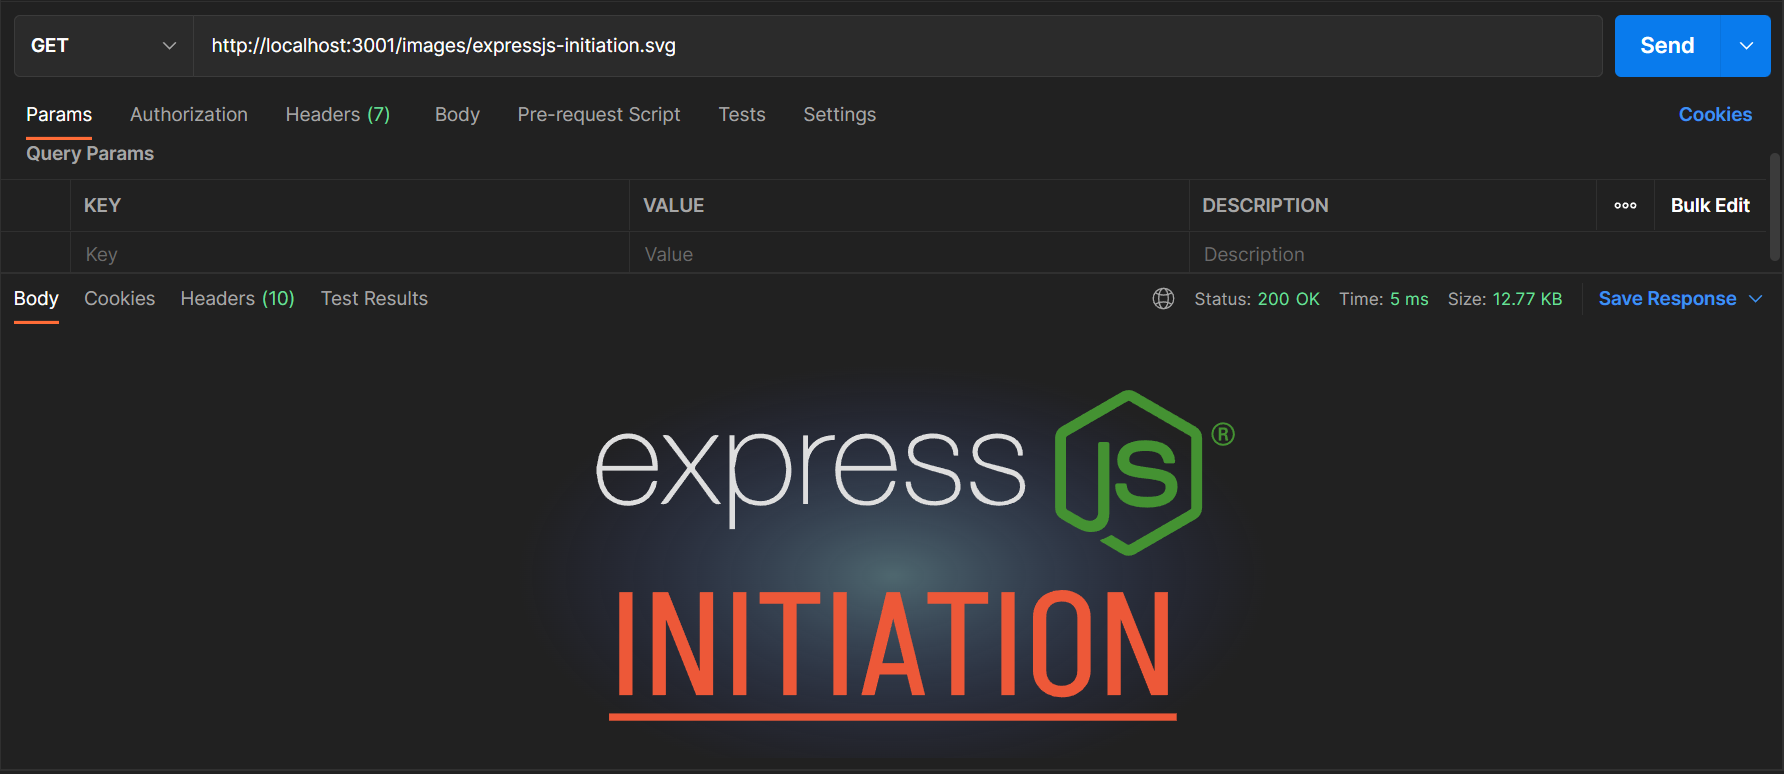
Task: Click the request URL field
Action: point(897,46)
